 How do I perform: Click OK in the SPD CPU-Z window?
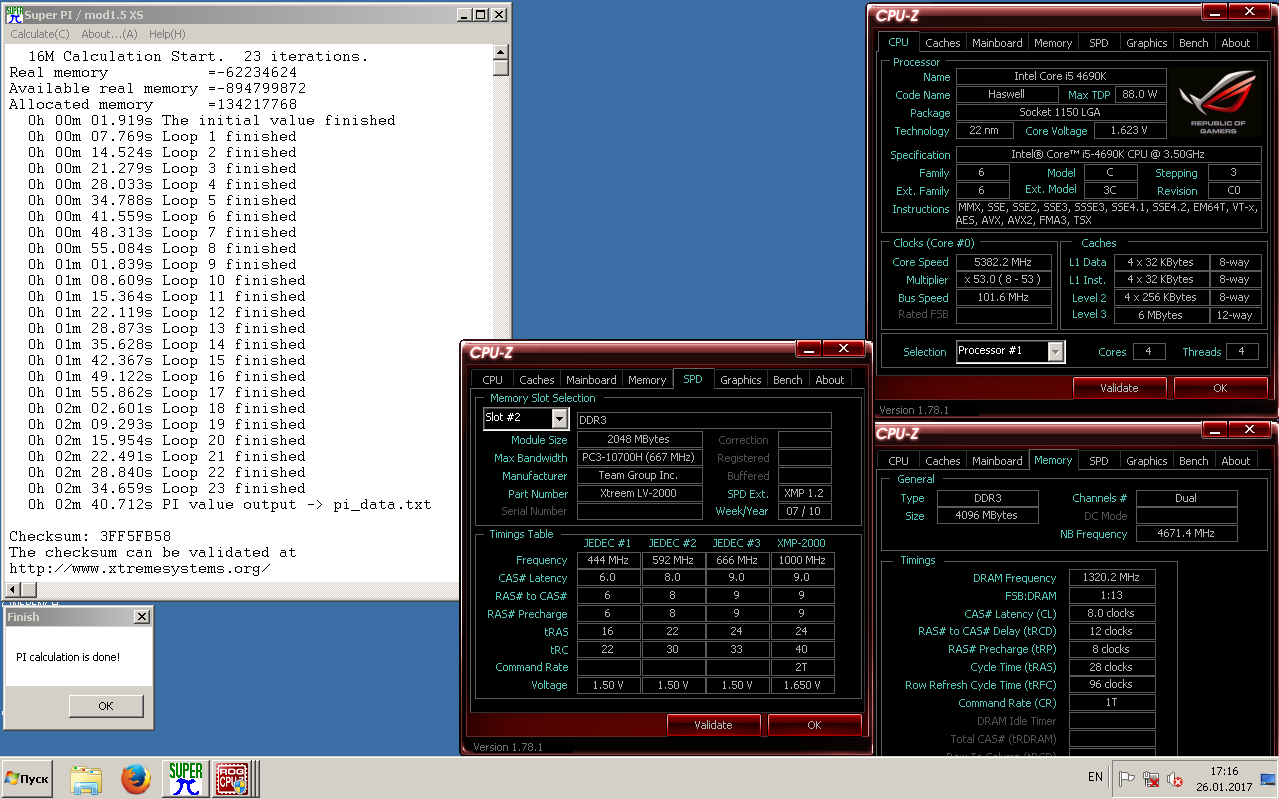coord(814,725)
